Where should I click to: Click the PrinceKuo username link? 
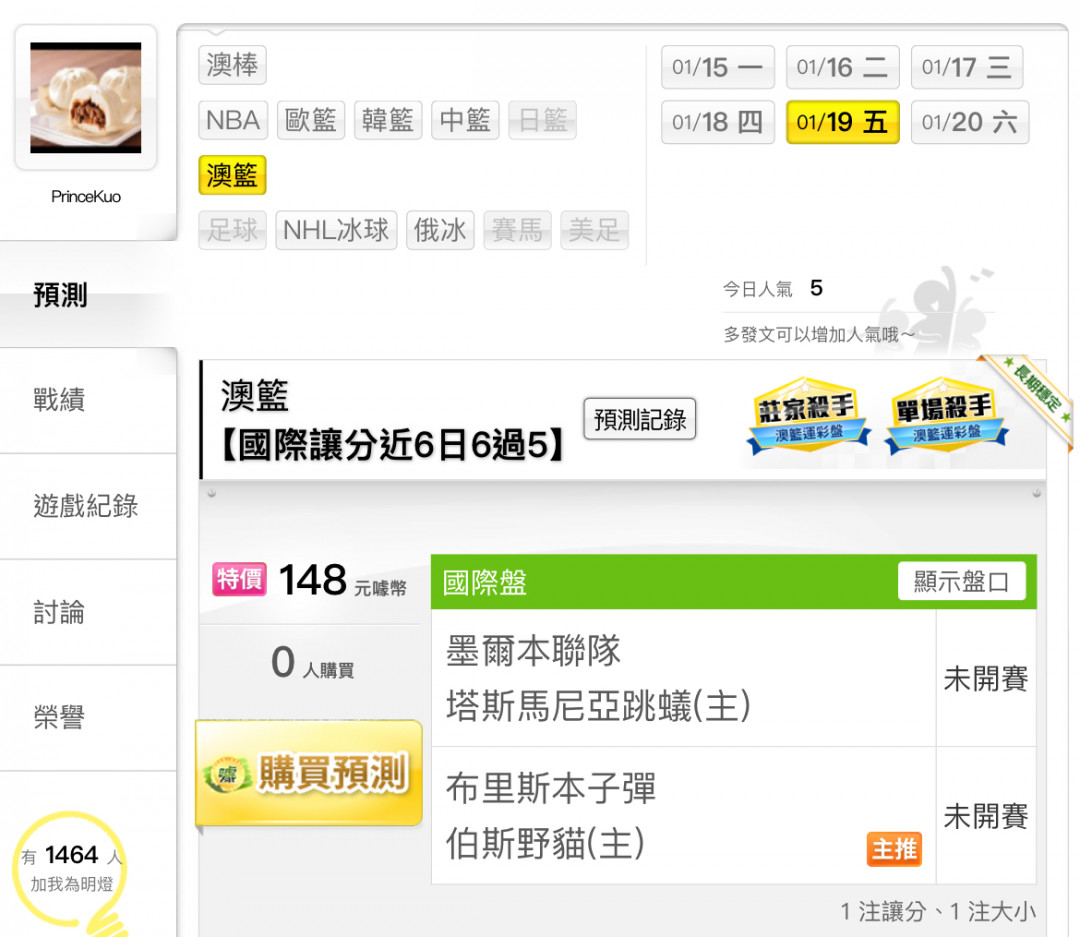[x=86, y=196]
